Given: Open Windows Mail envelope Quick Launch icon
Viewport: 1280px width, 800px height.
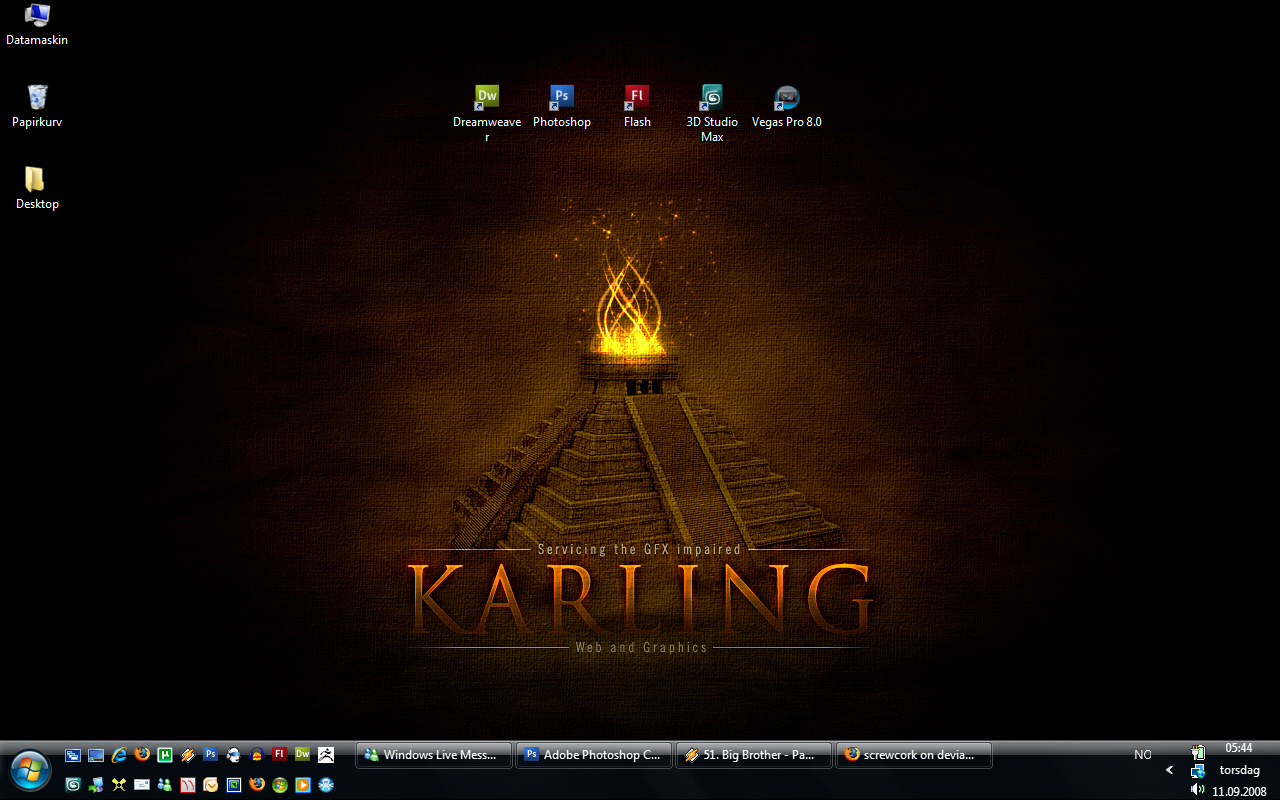Looking at the screenshot, I should (142, 785).
